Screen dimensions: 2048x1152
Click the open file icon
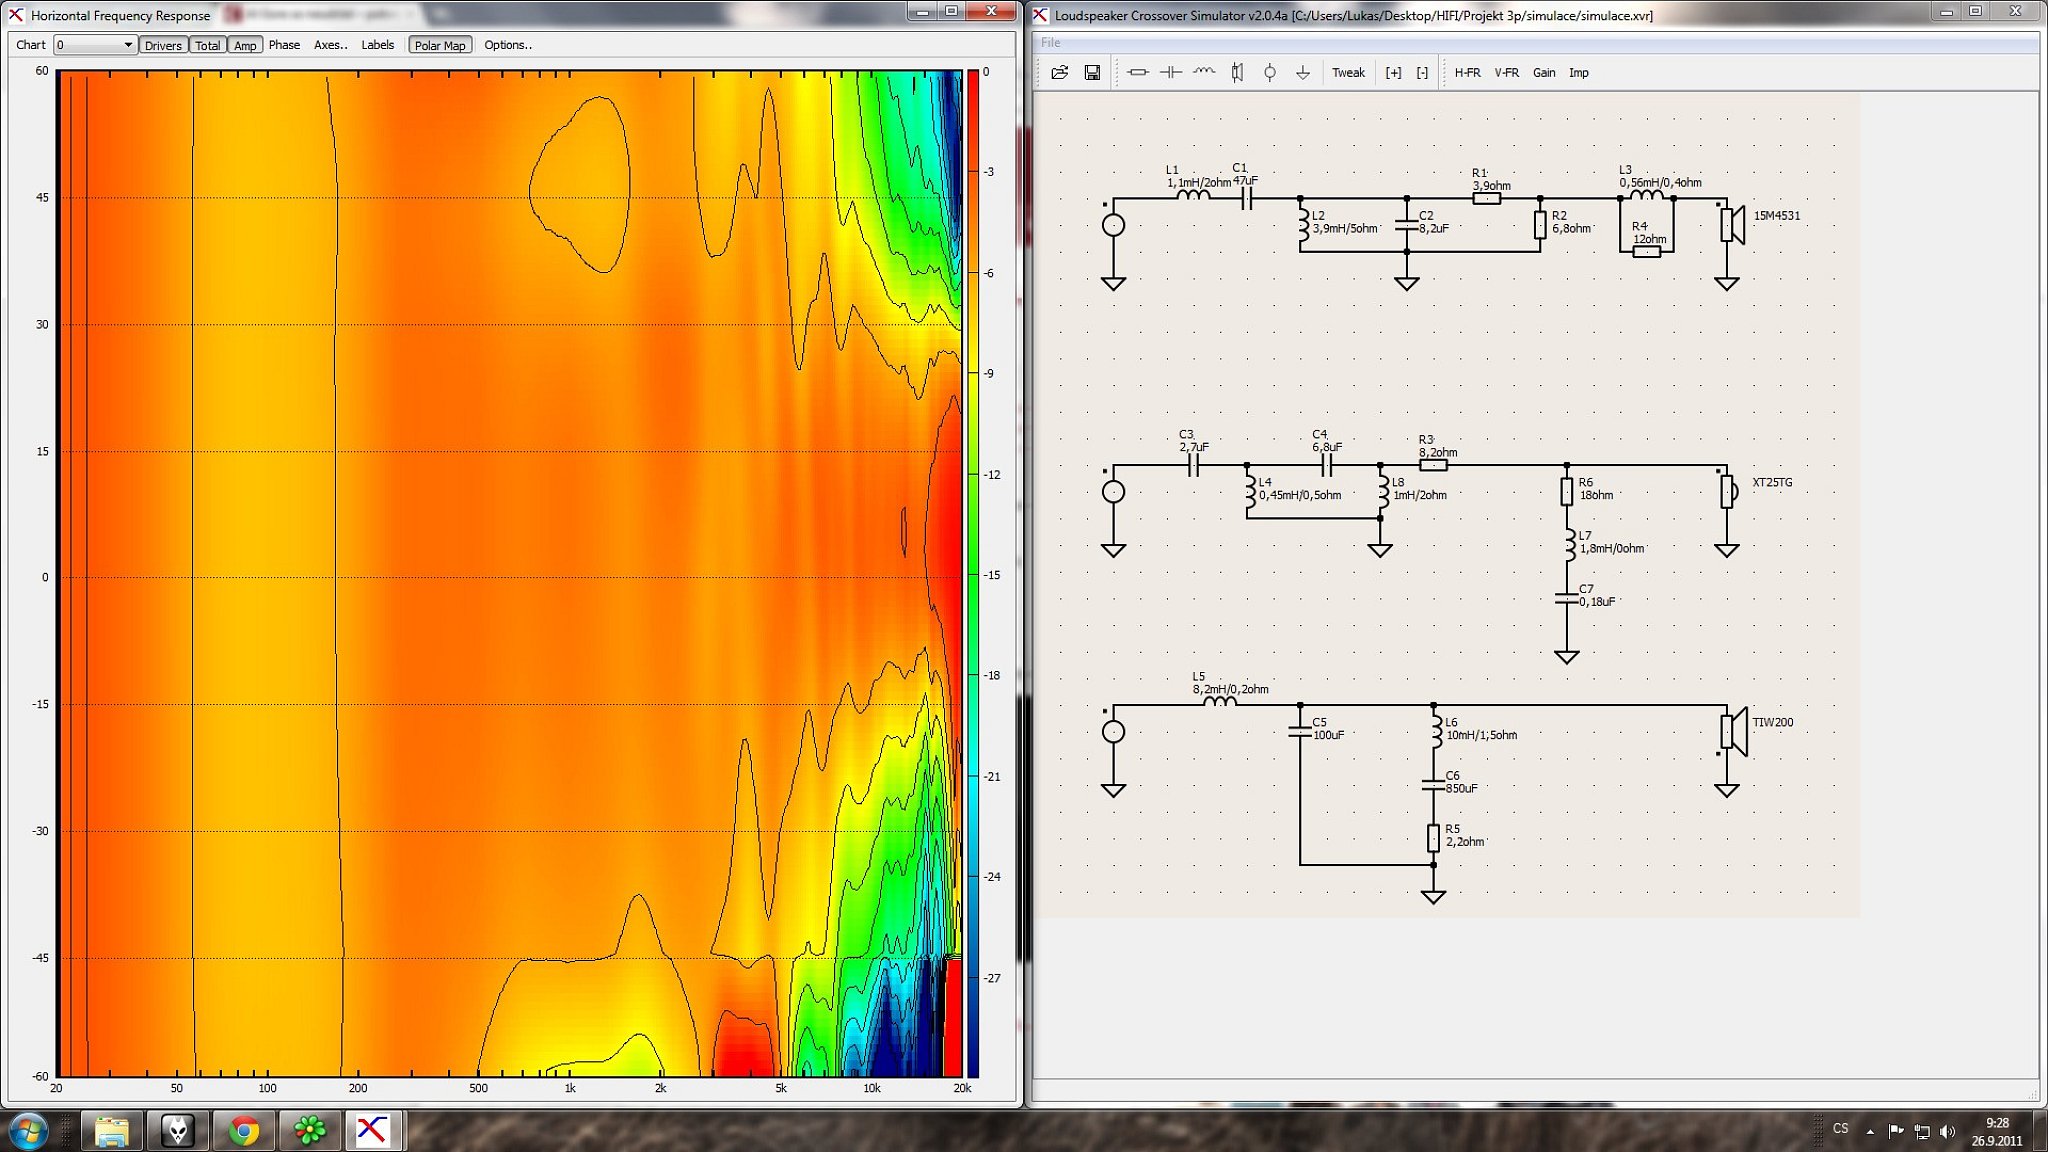tap(1060, 73)
